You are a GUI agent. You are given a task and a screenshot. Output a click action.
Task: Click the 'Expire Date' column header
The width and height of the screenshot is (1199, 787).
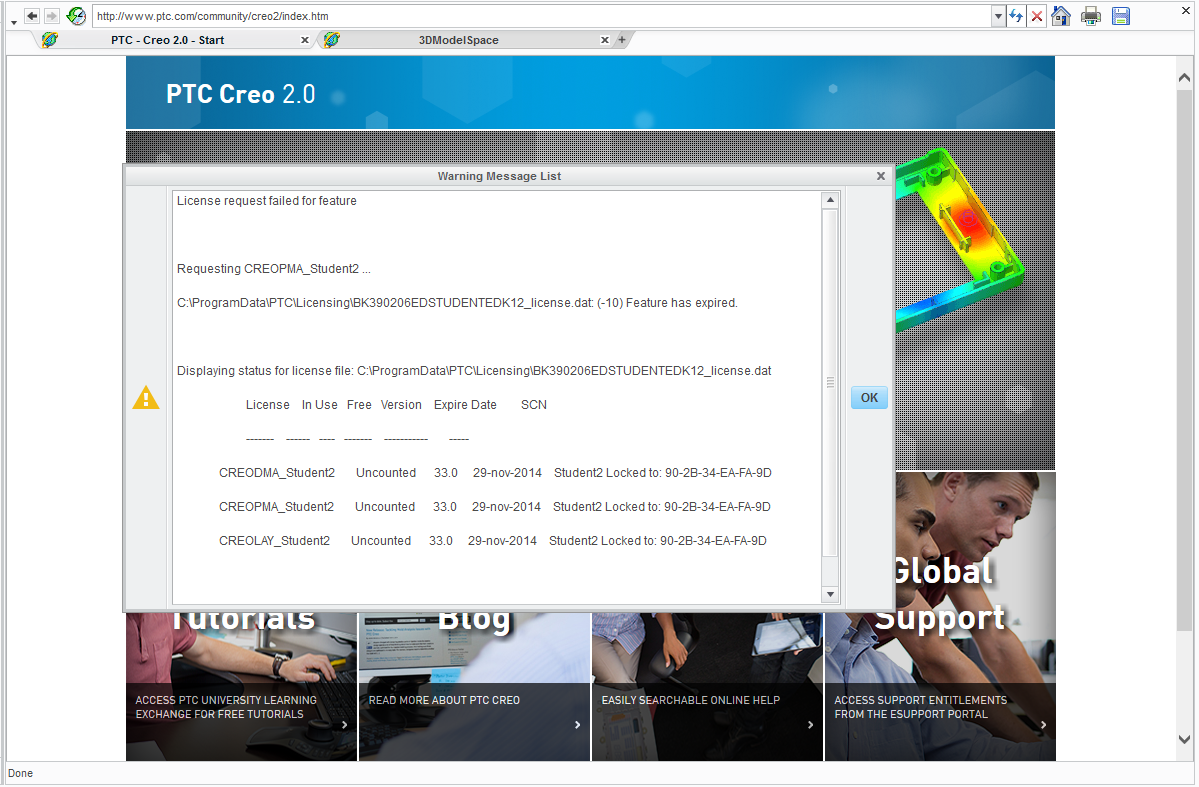click(x=465, y=405)
